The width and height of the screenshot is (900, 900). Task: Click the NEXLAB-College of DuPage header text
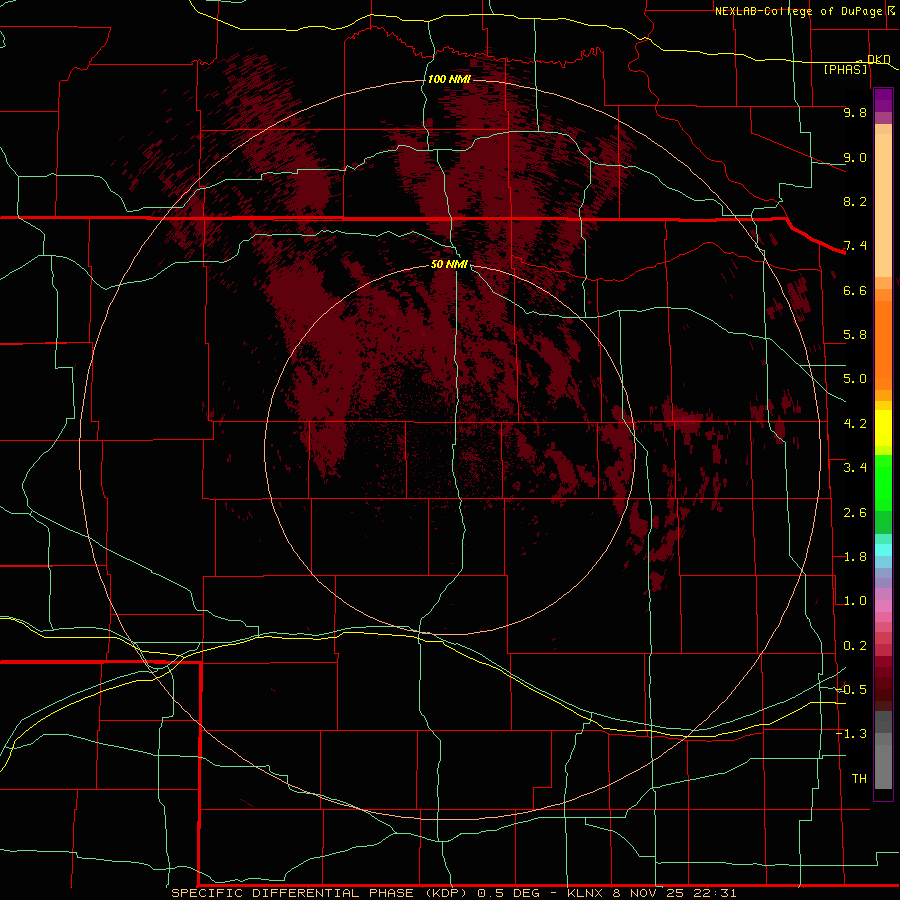(x=801, y=11)
